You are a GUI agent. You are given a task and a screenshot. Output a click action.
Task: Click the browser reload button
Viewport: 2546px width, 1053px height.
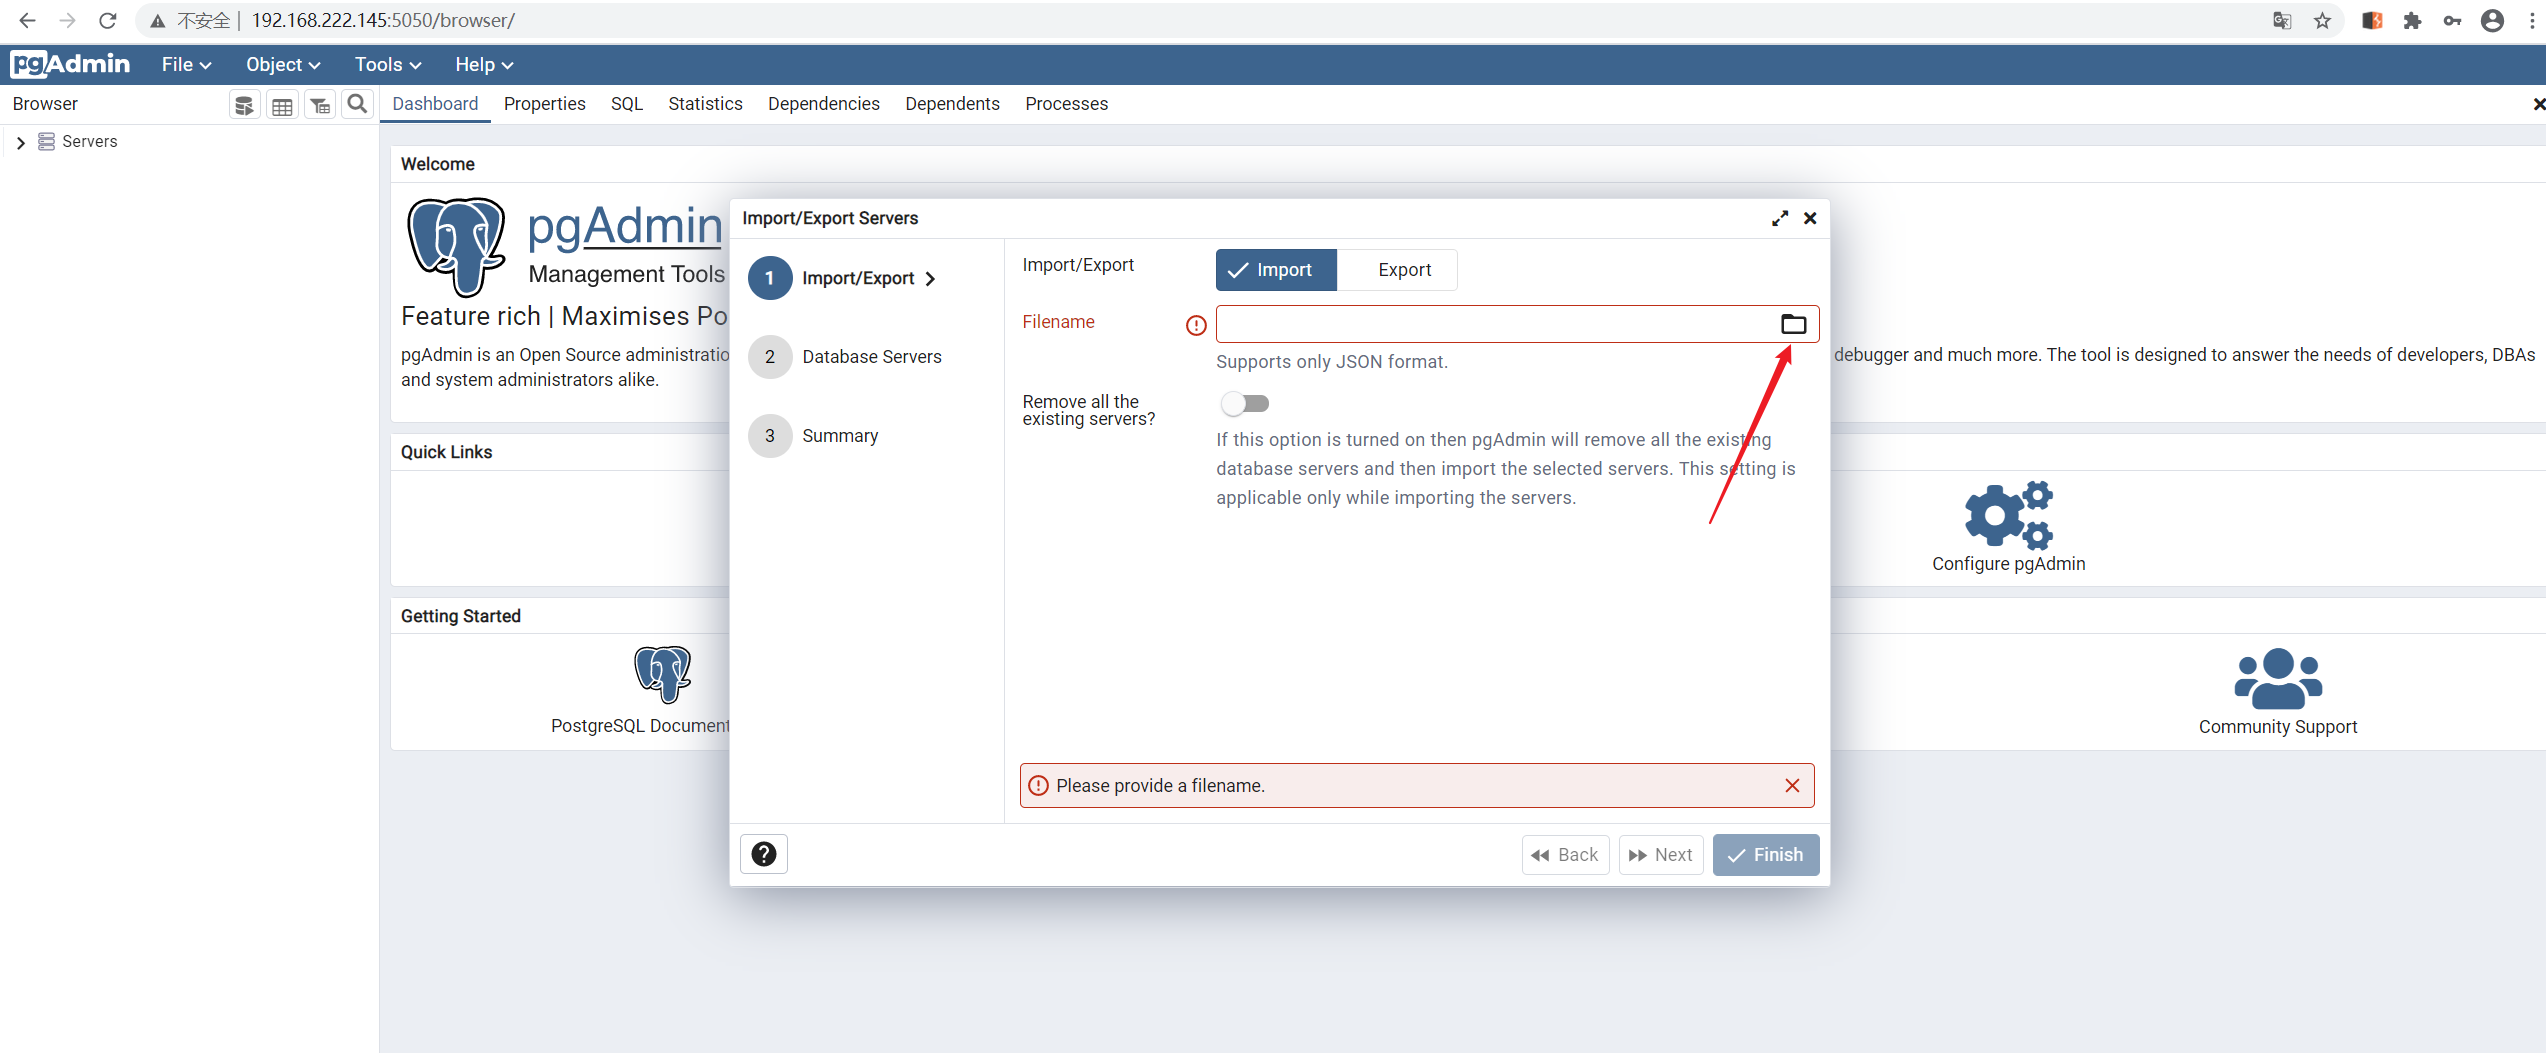point(108,20)
